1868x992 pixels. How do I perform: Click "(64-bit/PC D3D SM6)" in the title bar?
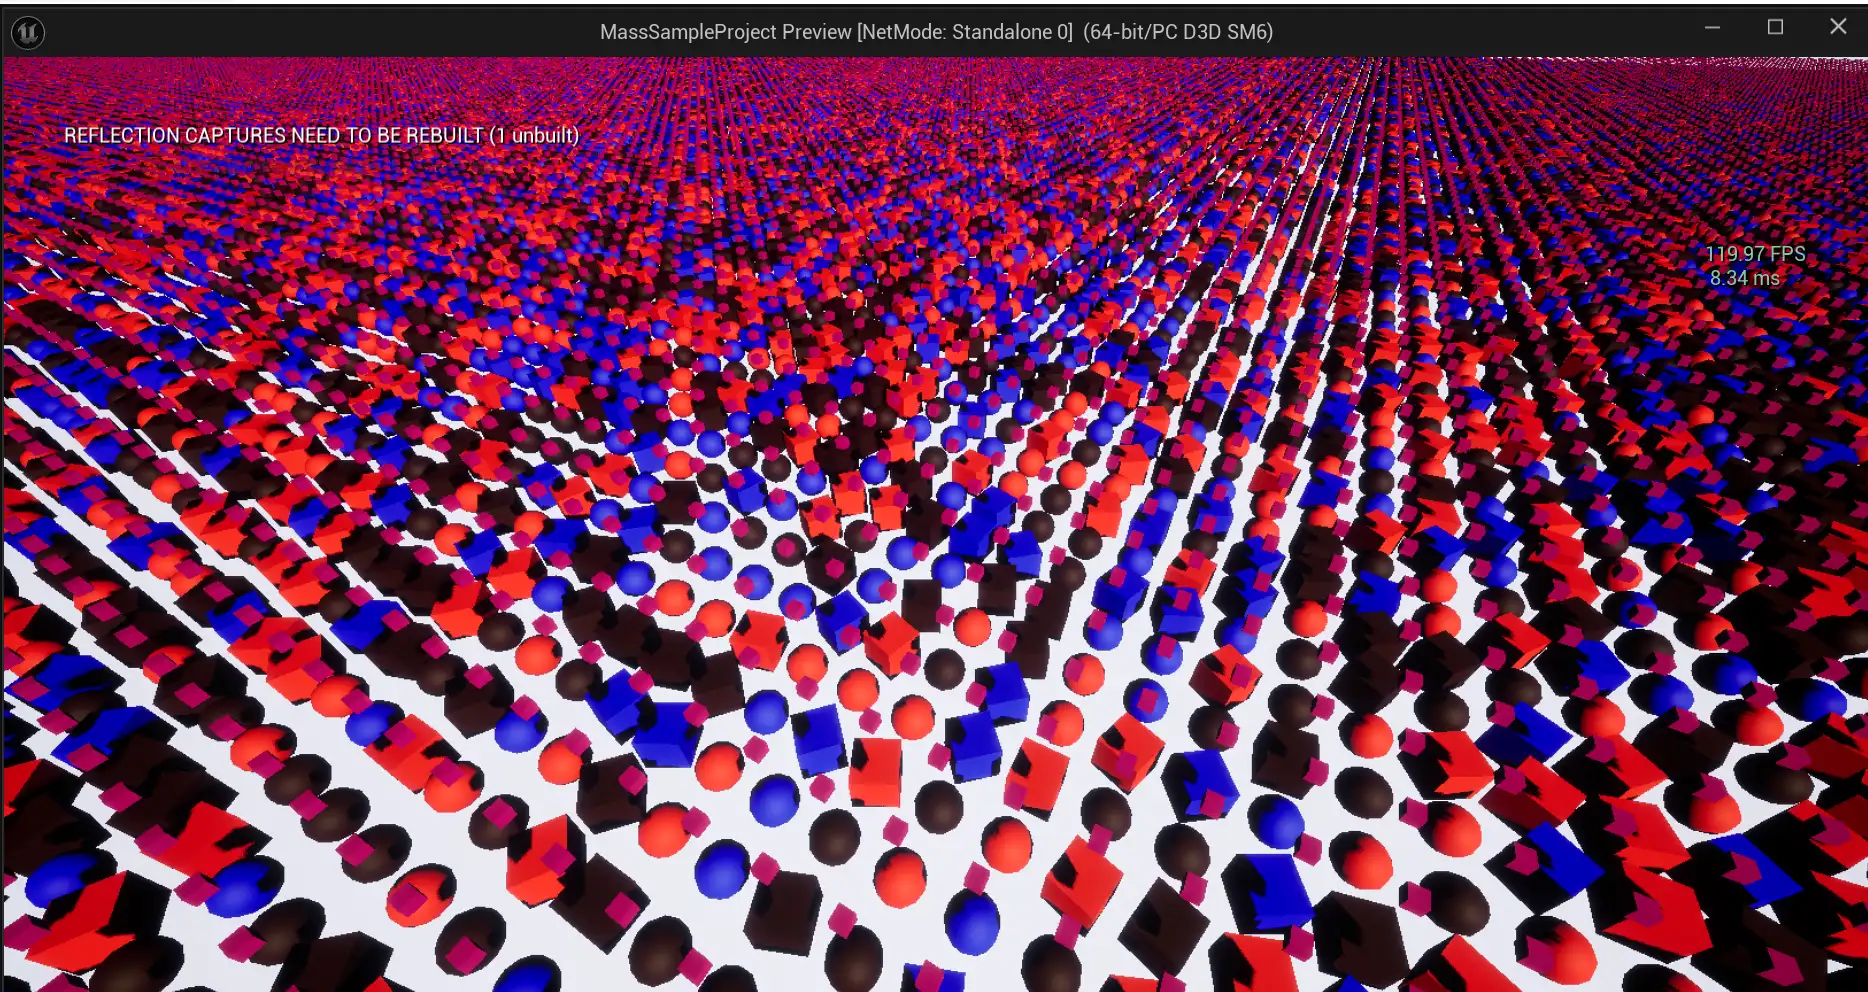point(1177,32)
